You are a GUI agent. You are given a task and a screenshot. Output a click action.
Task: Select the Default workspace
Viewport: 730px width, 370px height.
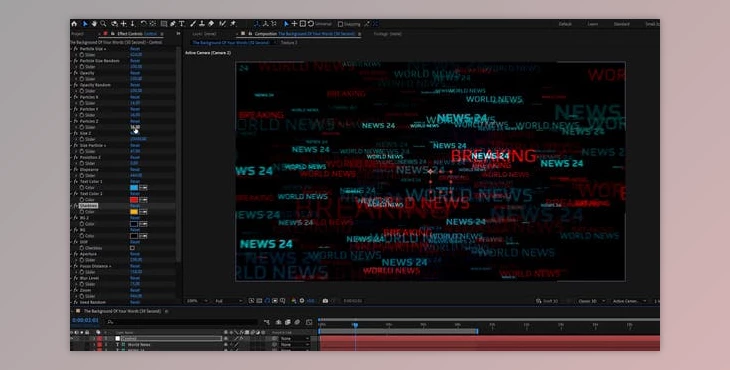(x=565, y=24)
